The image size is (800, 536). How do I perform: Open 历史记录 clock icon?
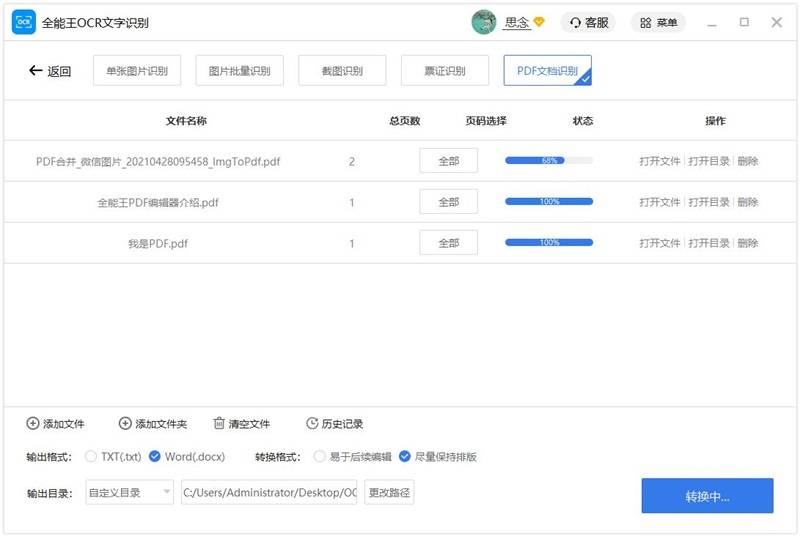pyautogui.click(x=312, y=423)
